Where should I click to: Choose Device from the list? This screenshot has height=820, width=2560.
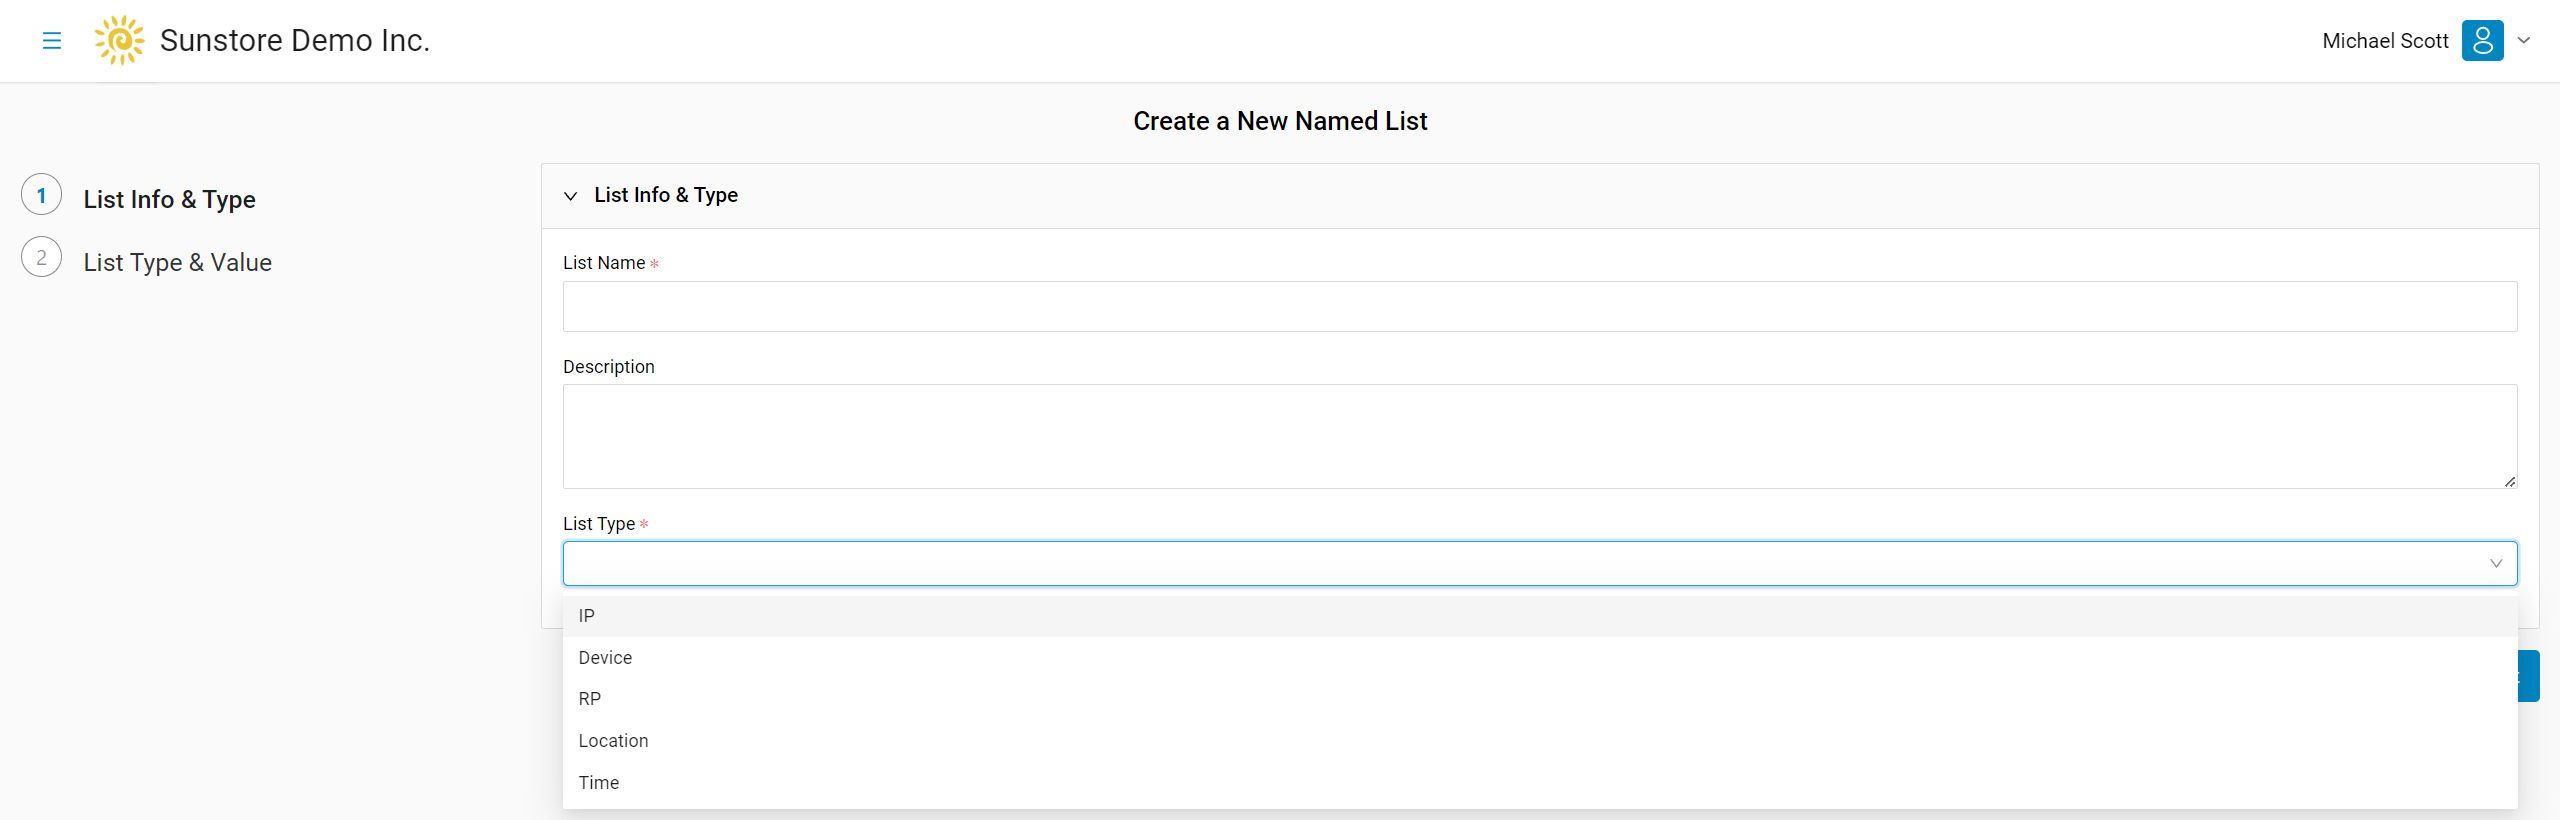pos(1540,658)
